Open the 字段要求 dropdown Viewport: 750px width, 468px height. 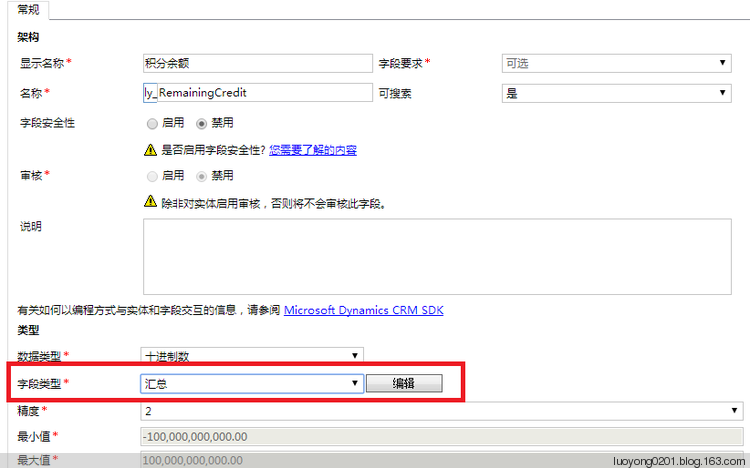[x=616, y=63]
